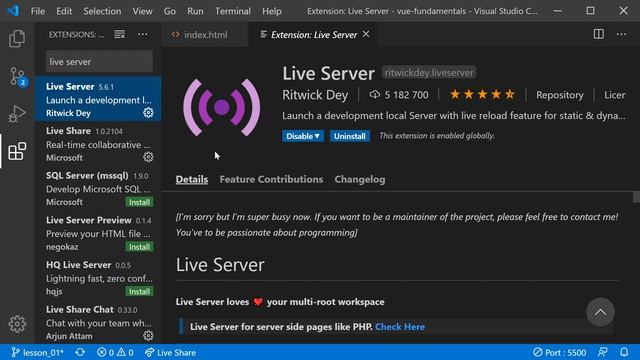Open problems panel from errors and warnings count
The height and width of the screenshot is (360, 640).
coord(116,352)
